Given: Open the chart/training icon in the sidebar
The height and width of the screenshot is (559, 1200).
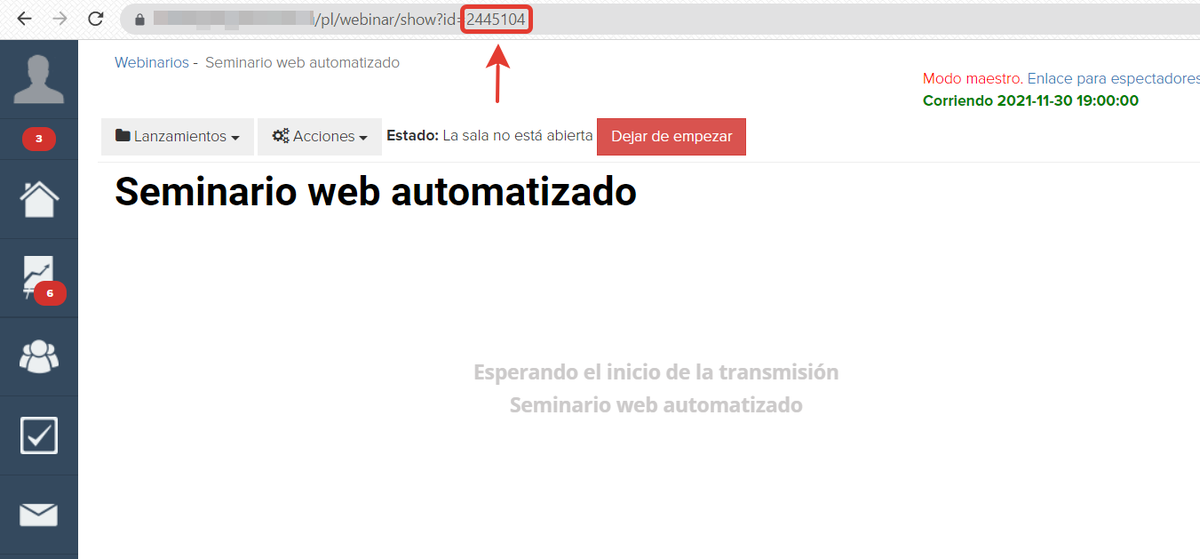Looking at the screenshot, I should coord(39,278).
